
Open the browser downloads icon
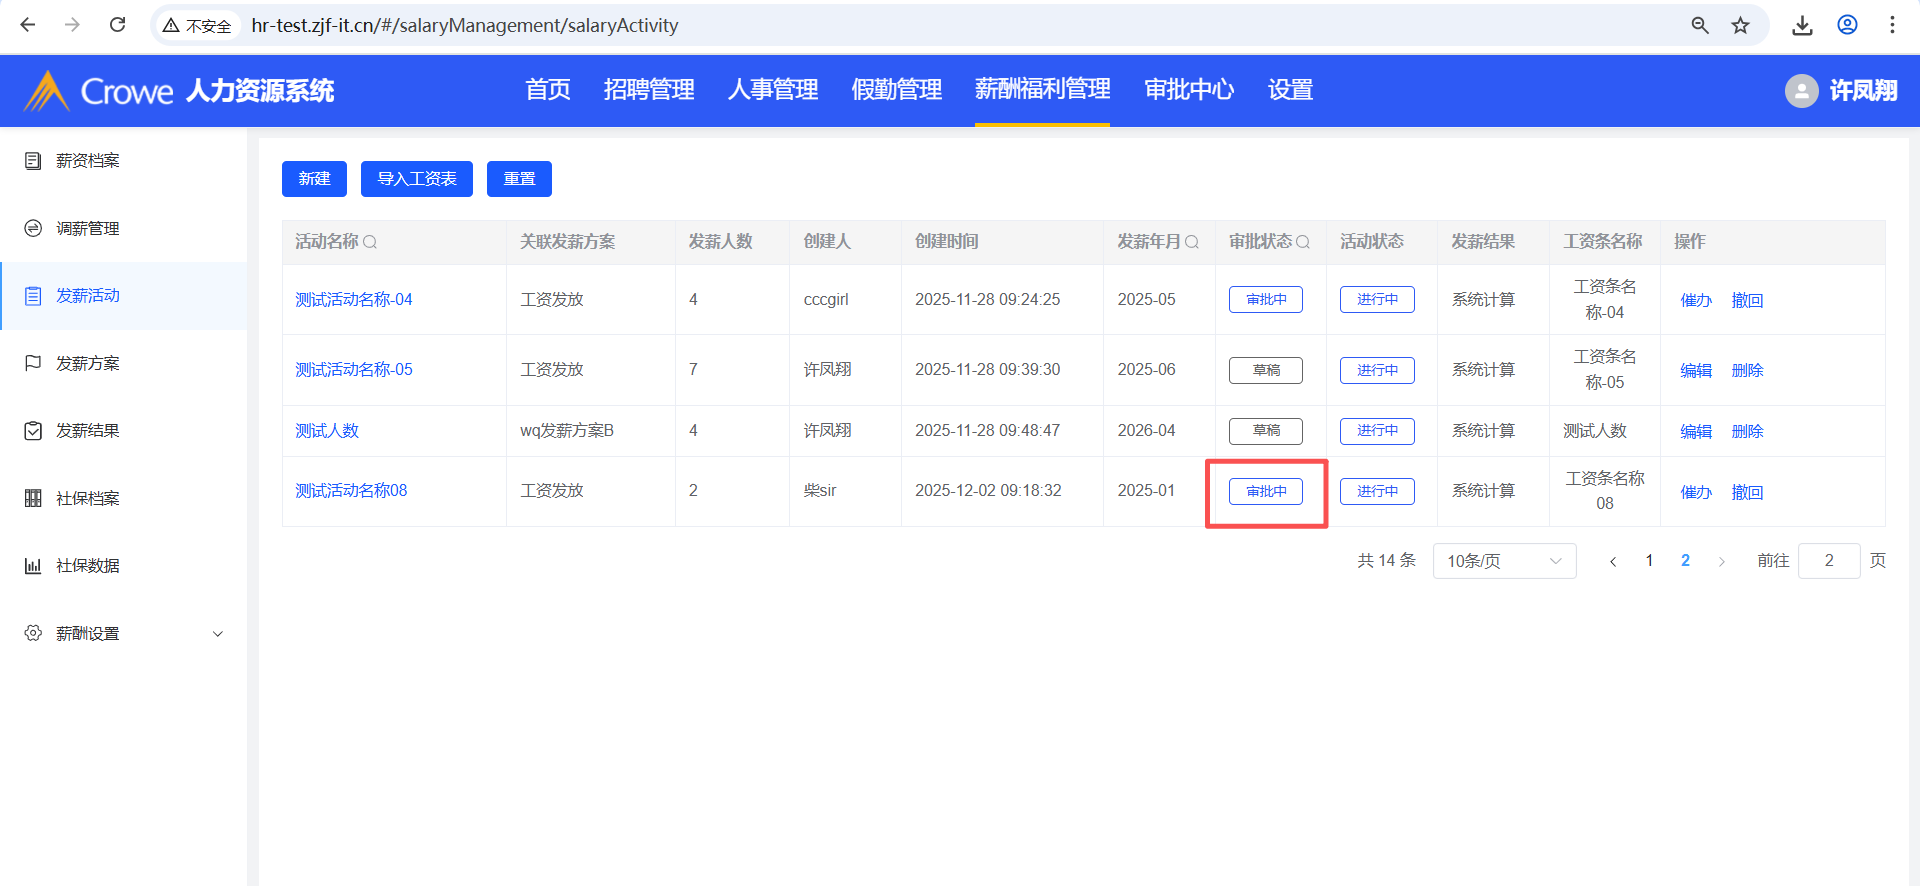click(x=1802, y=25)
